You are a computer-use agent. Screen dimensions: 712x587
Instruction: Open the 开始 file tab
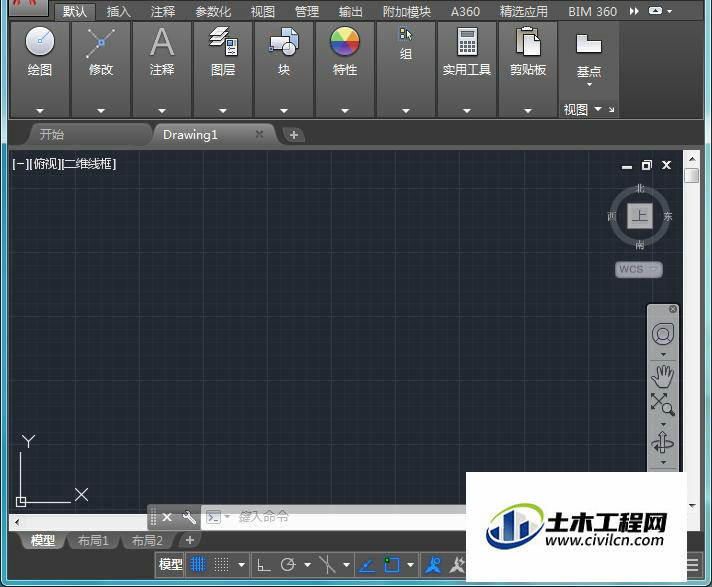tap(89, 134)
